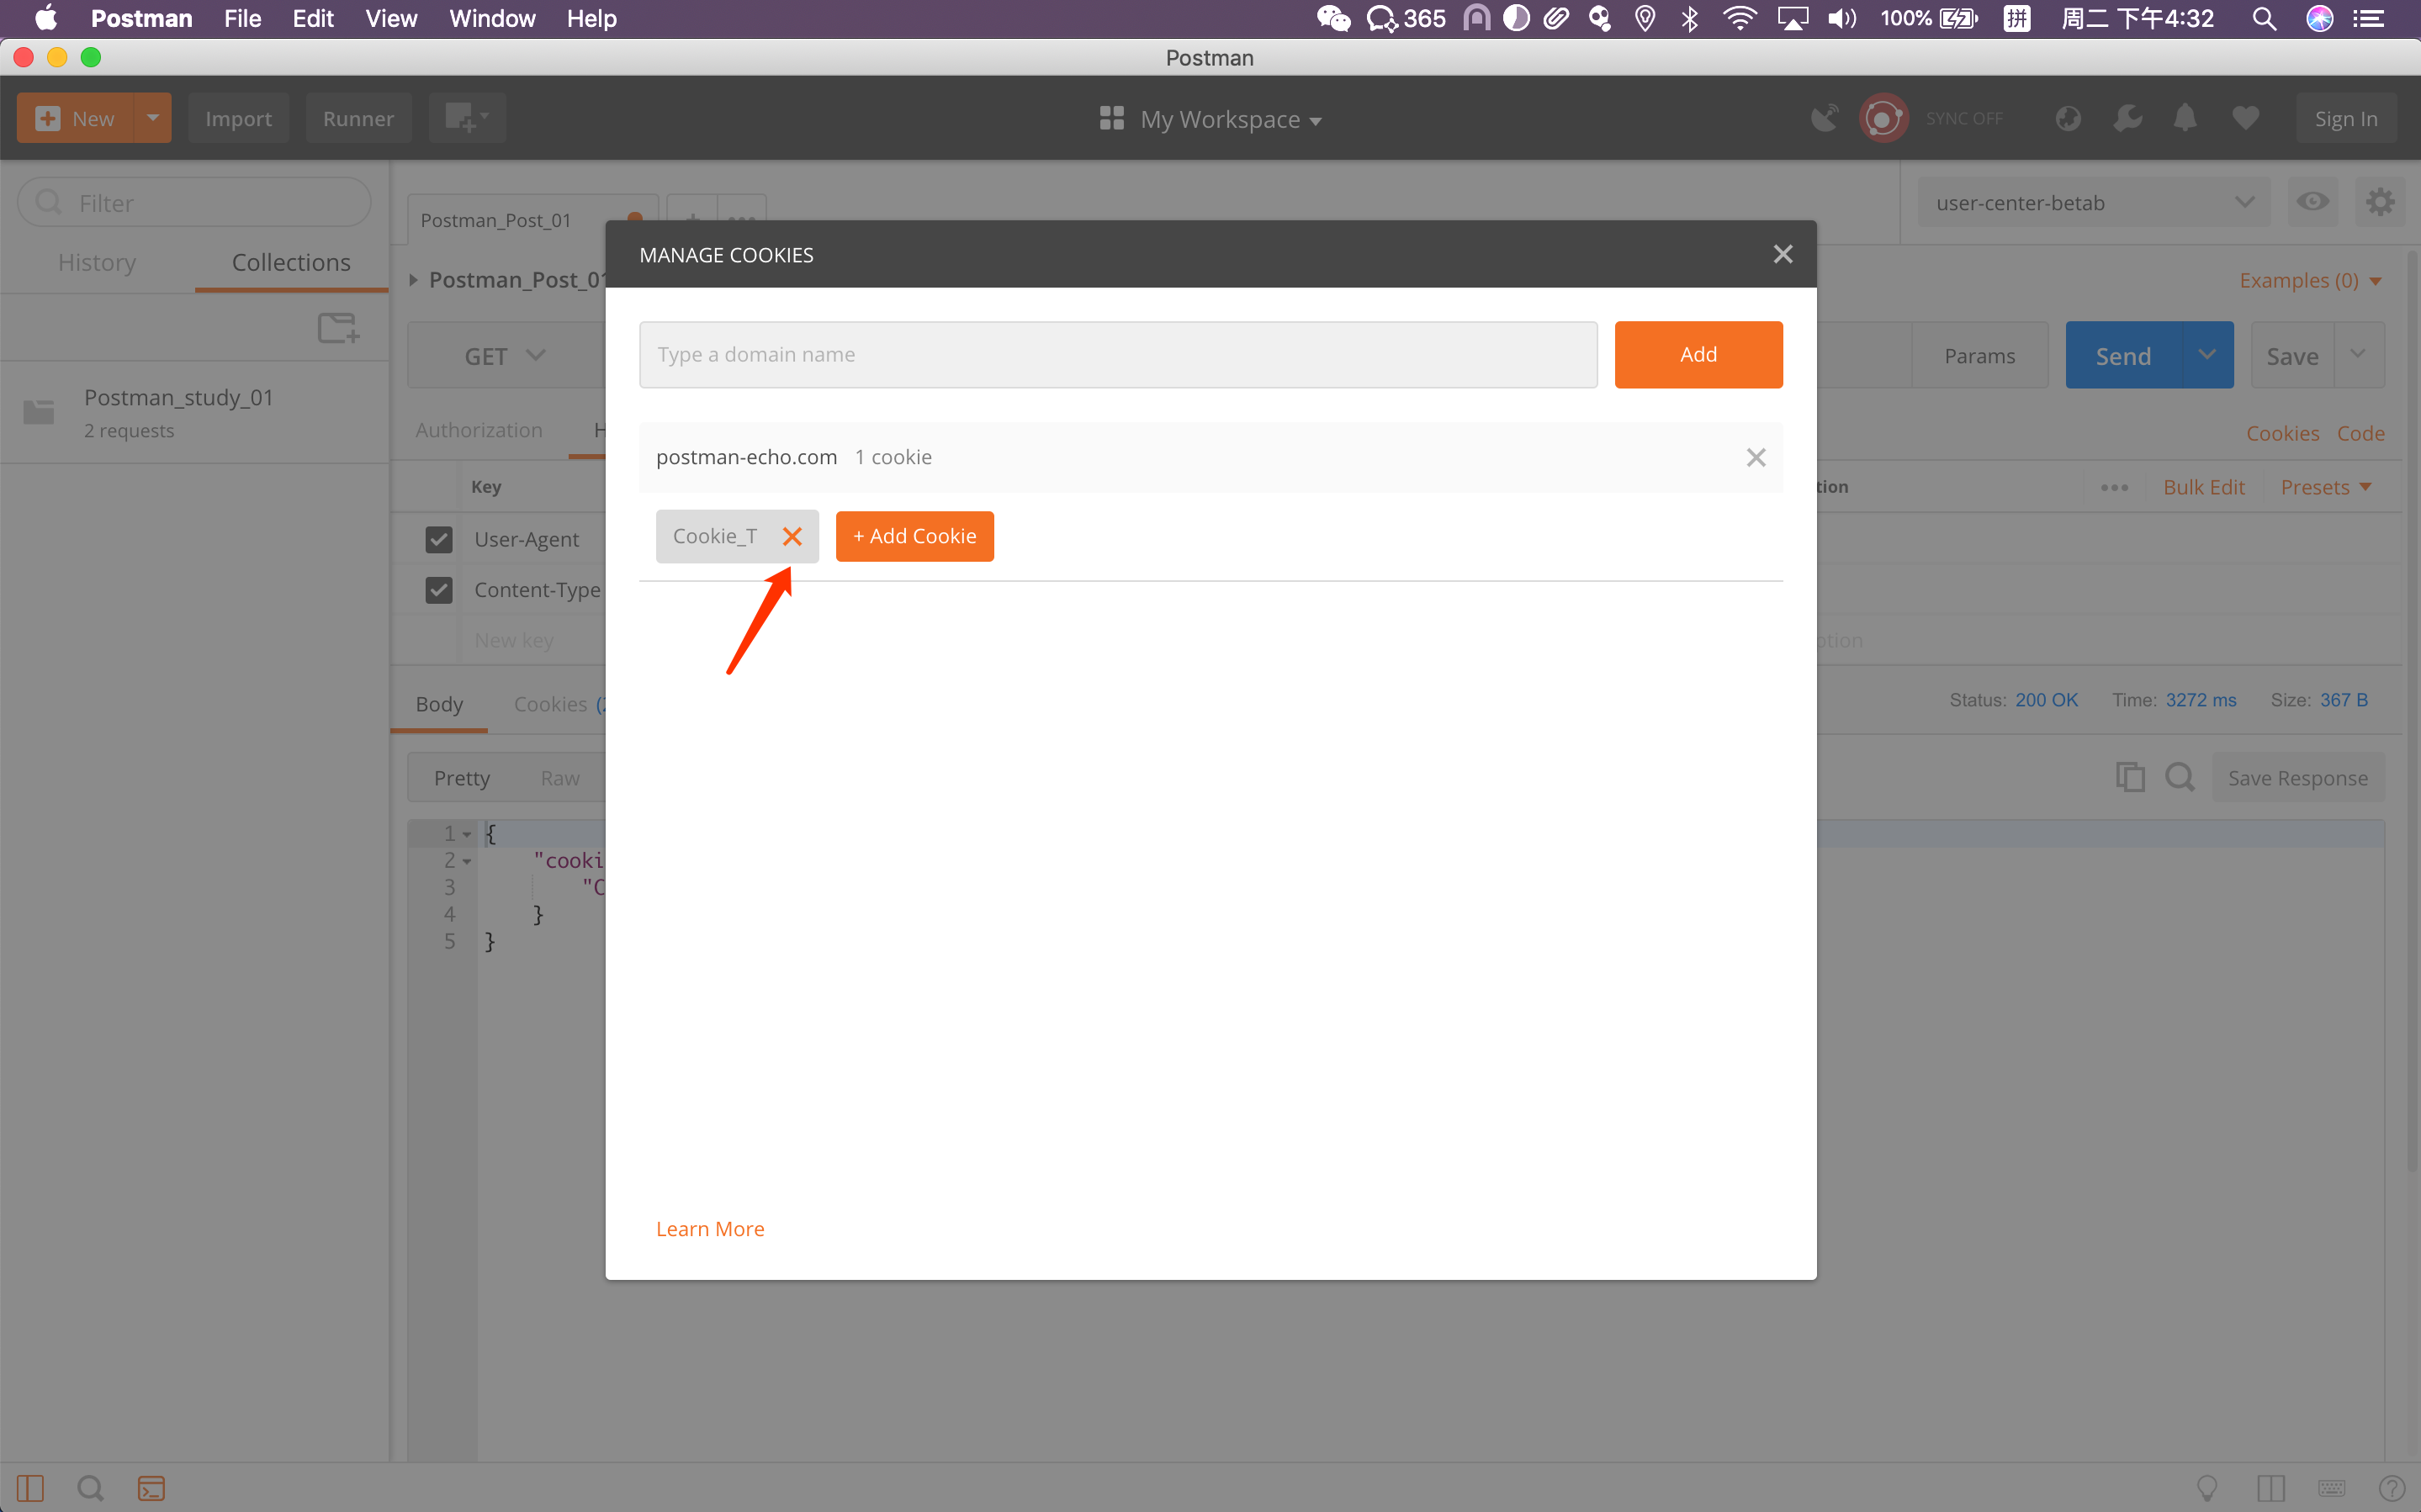Delete the Cookie_T cookie with its orange X
The image size is (2421, 1512).
coord(792,536)
